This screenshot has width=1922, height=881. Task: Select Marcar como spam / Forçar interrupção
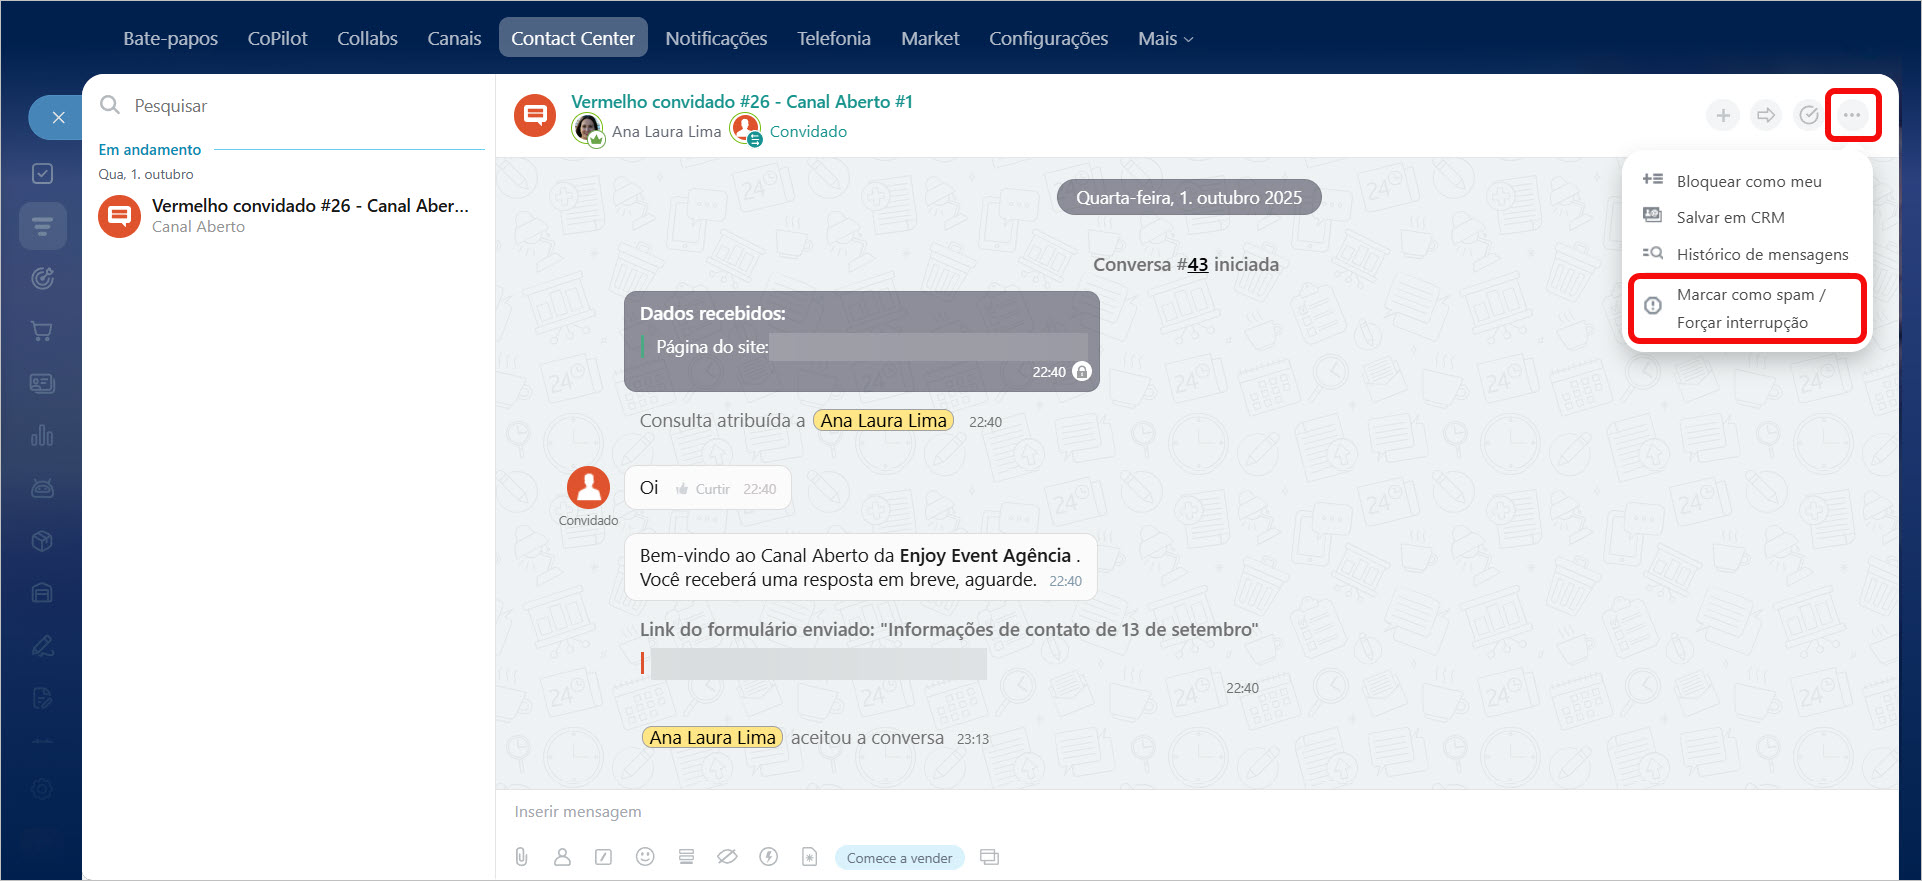(x=1748, y=308)
